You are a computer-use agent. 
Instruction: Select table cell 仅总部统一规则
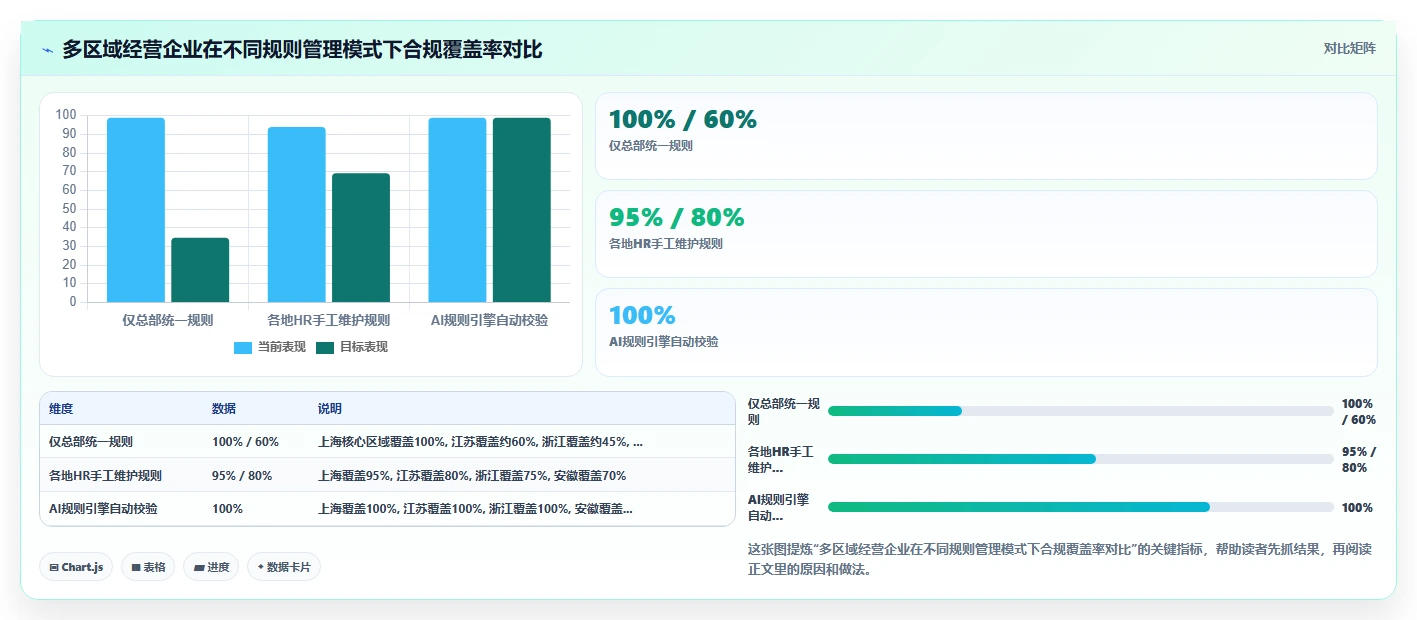pyautogui.click(x=121, y=441)
